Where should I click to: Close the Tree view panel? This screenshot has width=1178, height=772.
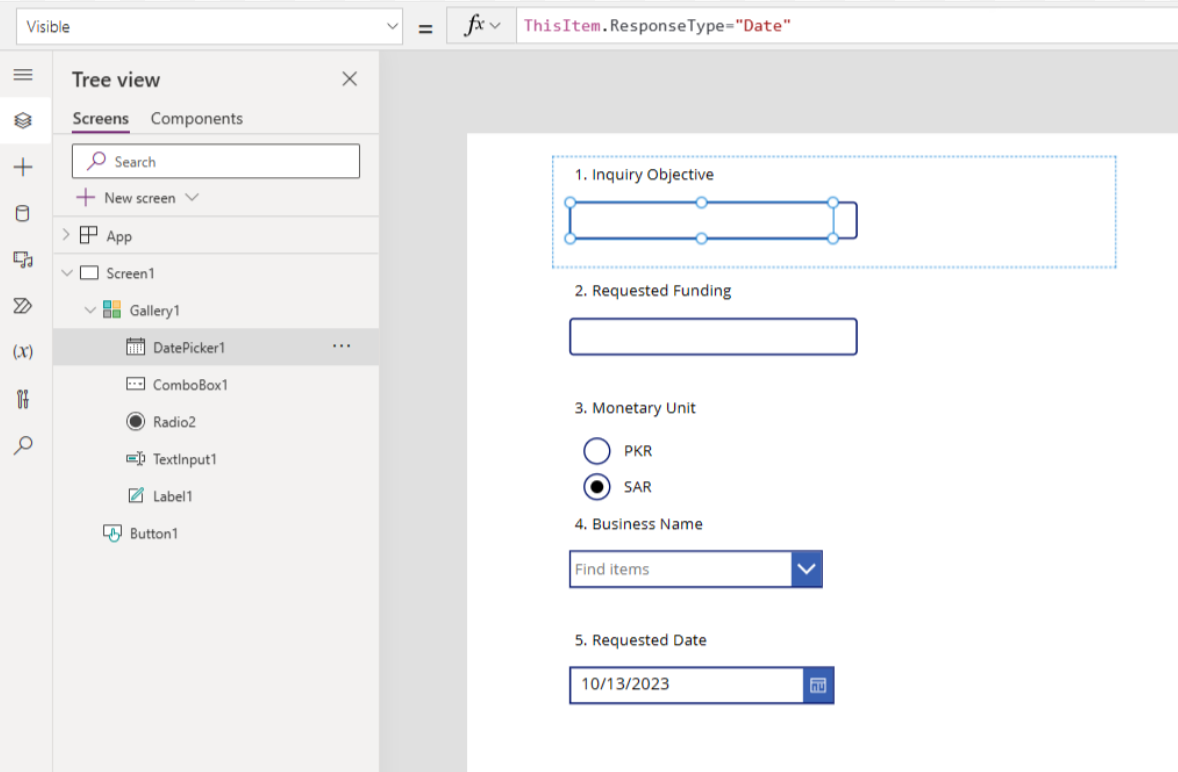[x=349, y=79]
